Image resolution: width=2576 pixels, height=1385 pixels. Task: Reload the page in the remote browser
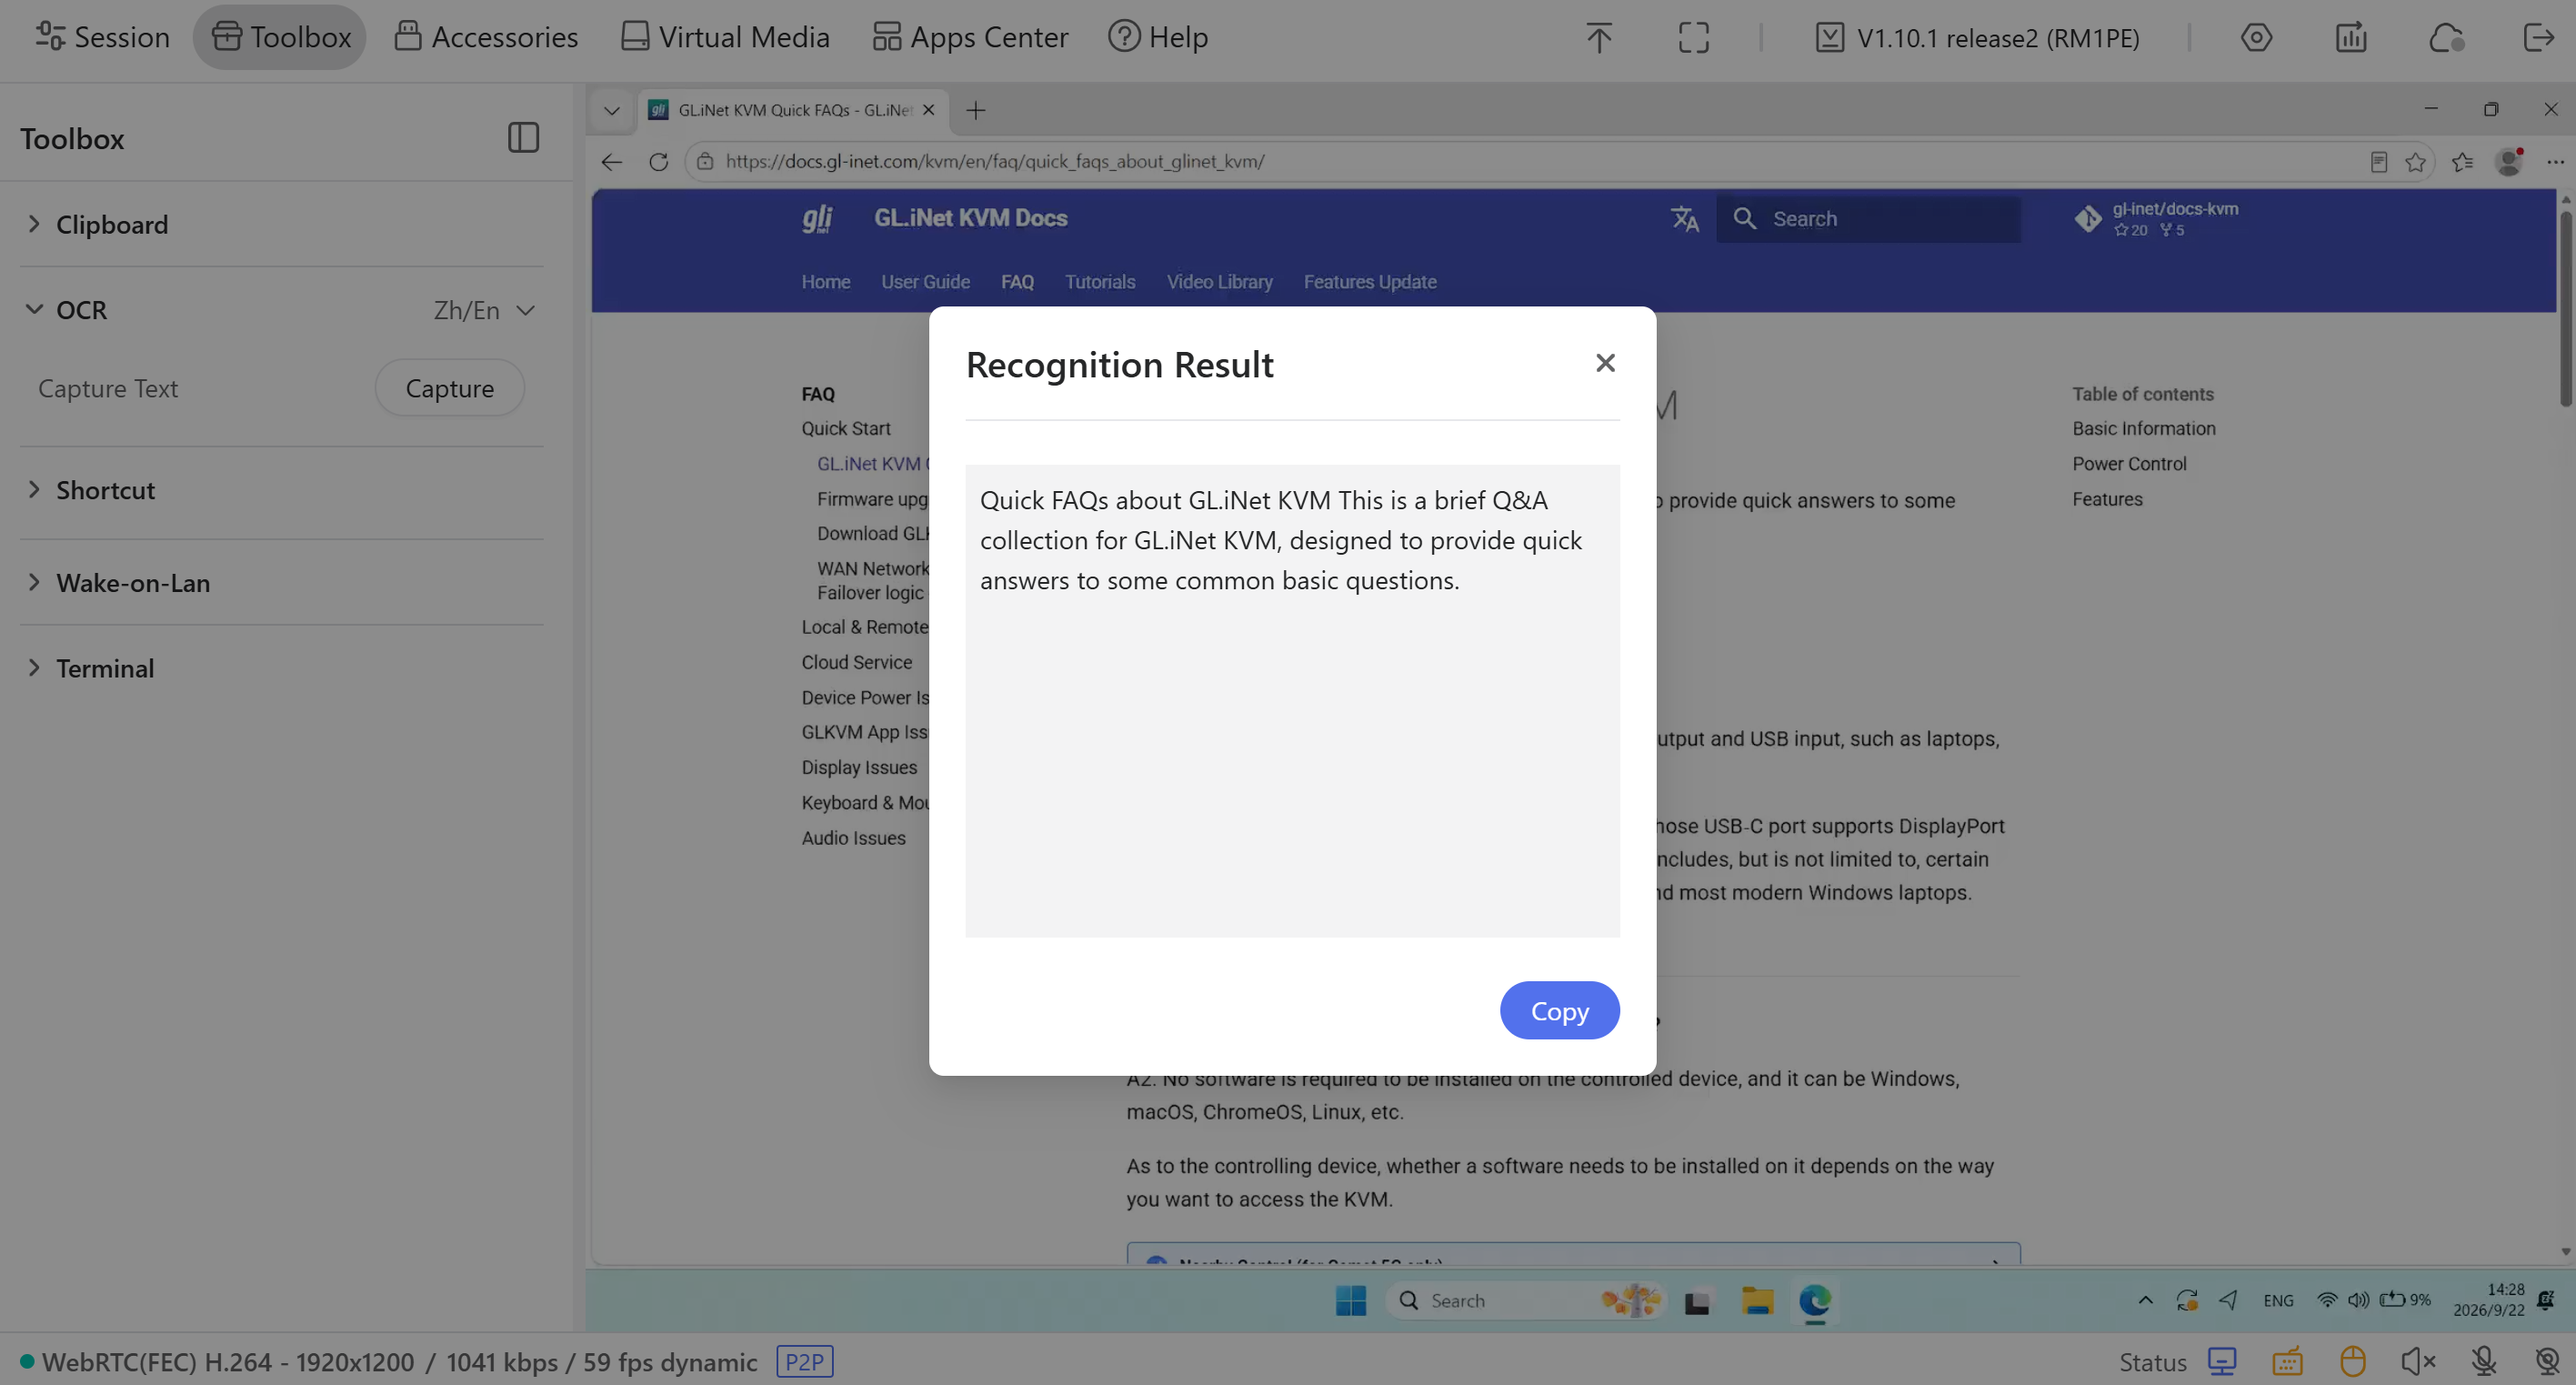pos(658,161)
